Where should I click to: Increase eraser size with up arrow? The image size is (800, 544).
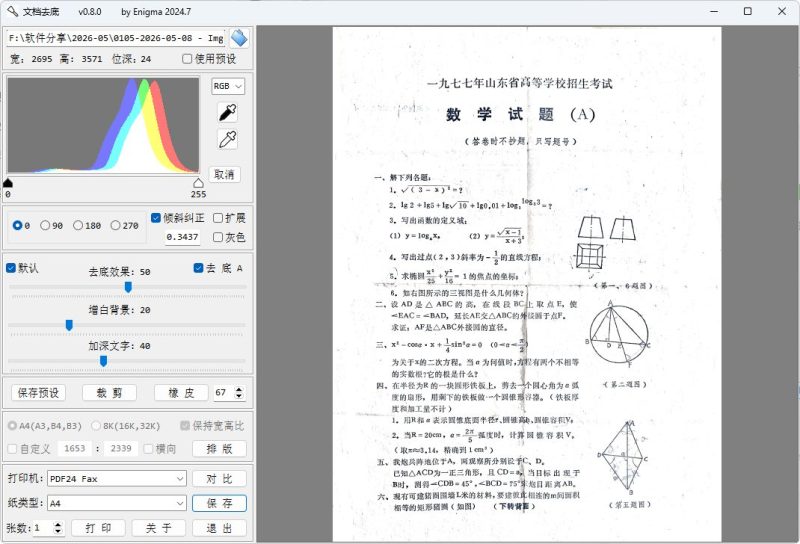pos(239,389)
